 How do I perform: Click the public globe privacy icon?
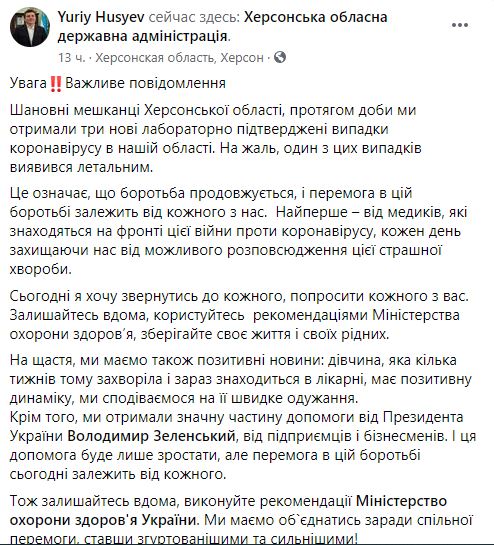pos(280,57)
